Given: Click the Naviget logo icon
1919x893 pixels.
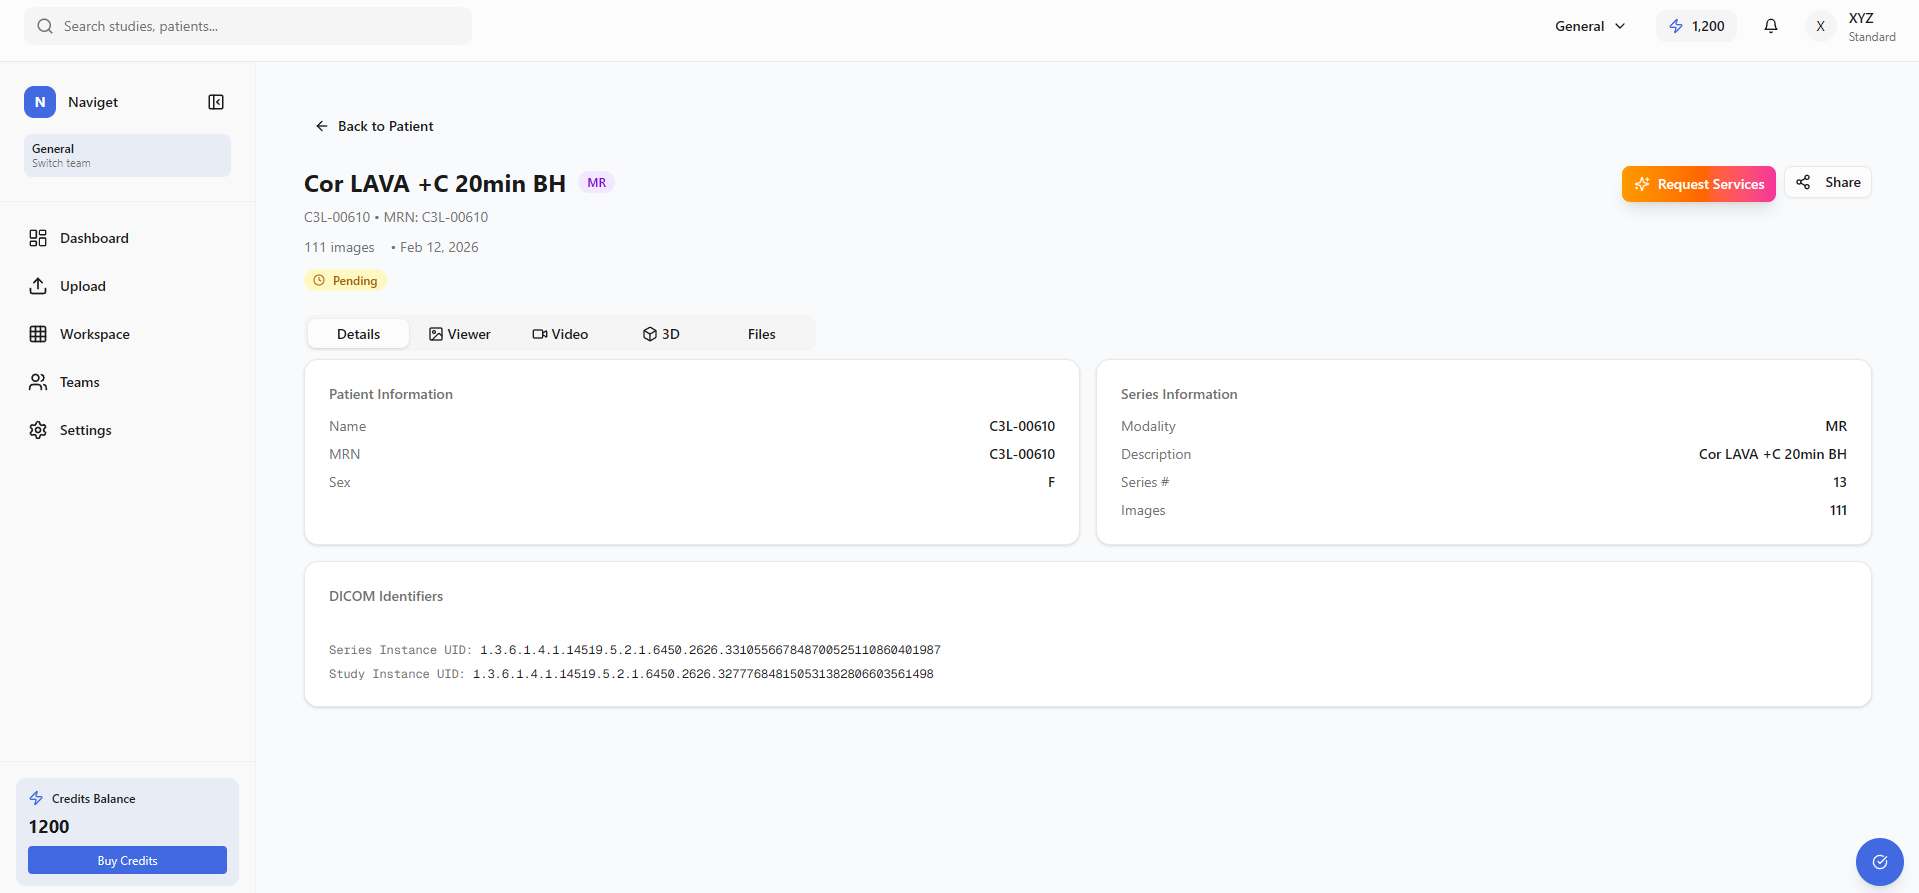Looking at the screenshot, I should (40, 102).
